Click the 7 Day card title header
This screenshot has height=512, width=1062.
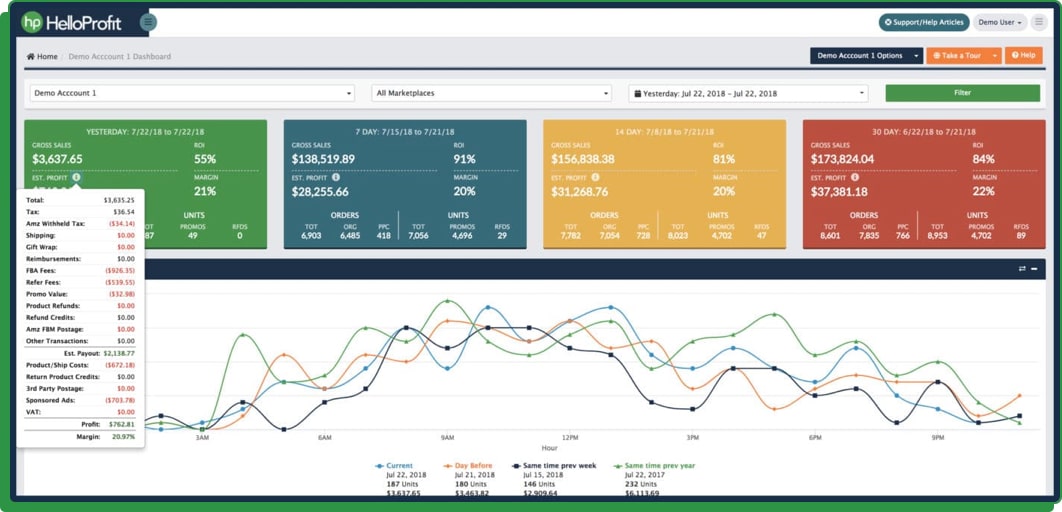coord(404,132)
